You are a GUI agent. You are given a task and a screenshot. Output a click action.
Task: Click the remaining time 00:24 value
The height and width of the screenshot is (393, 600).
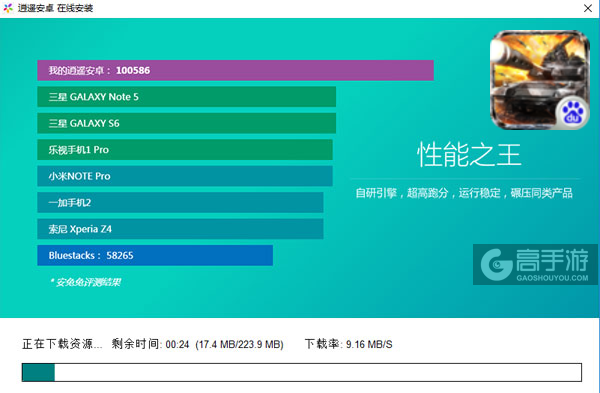click(x=178, y=344)
